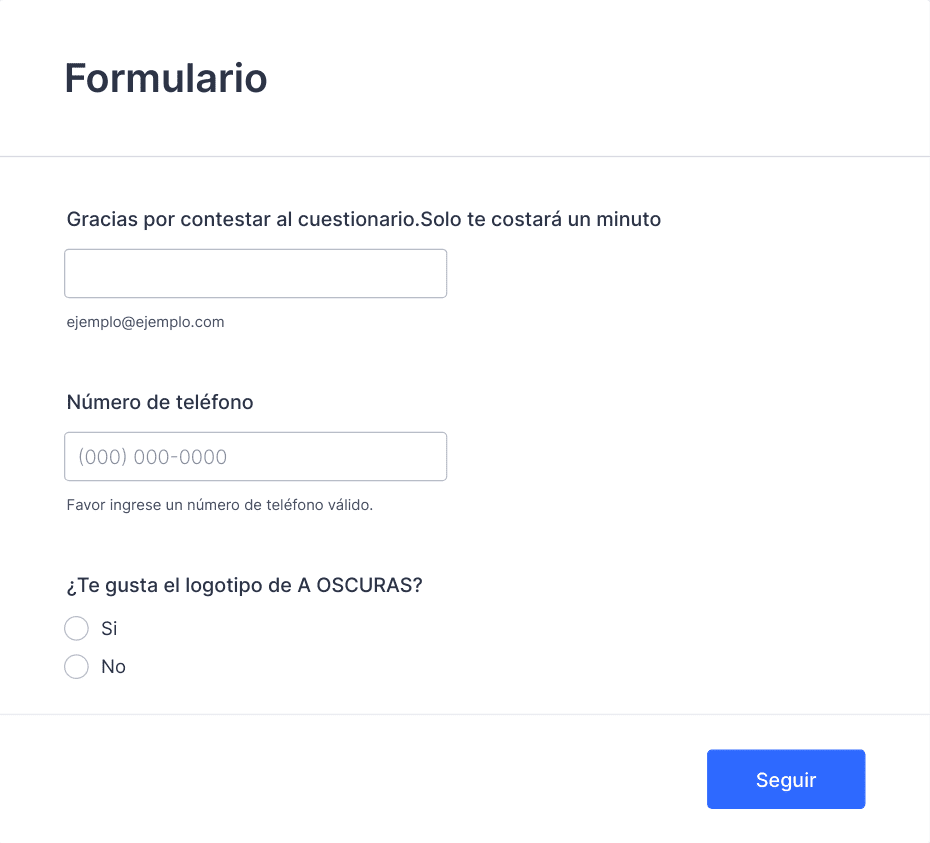
Task: Click "Favor ingrese un número de teléfono válido" hint
Action: (x=219, y=505)
